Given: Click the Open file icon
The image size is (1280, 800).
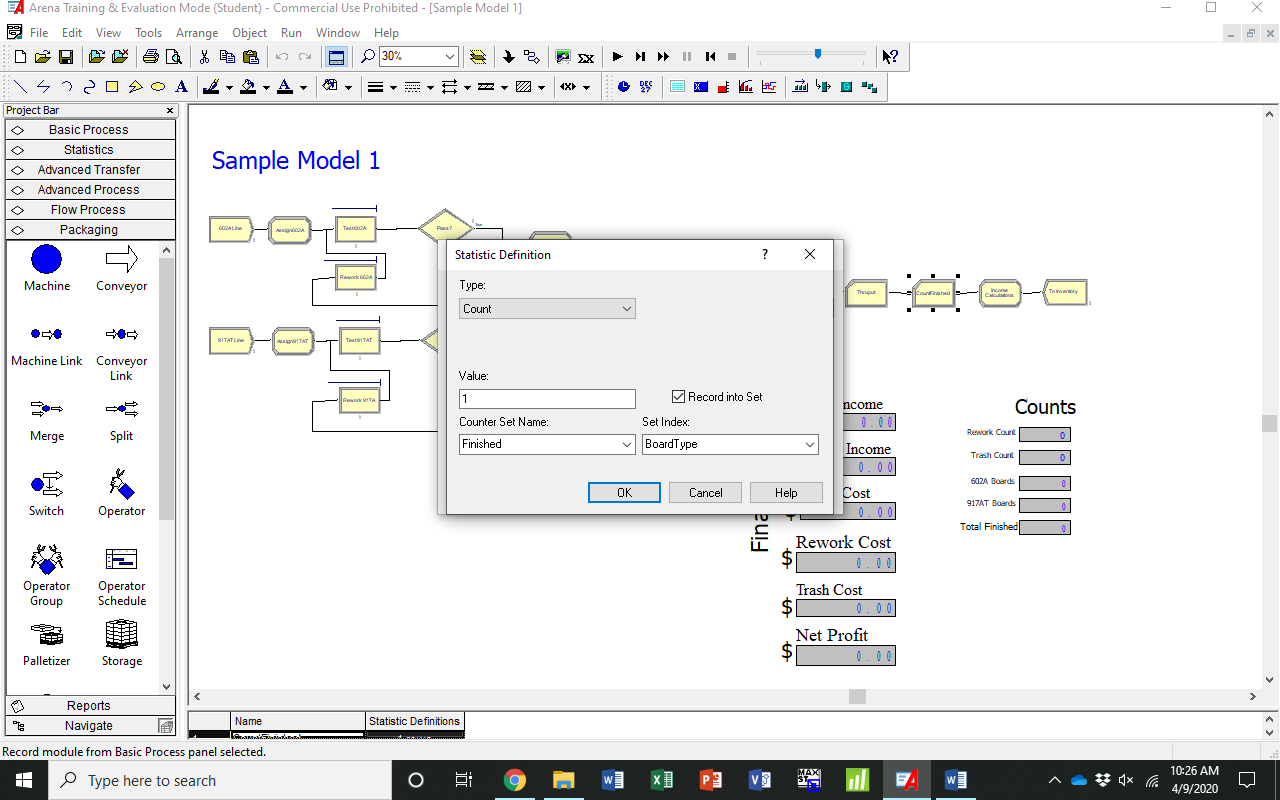Looking at the screenshot, I should [42, 57].
